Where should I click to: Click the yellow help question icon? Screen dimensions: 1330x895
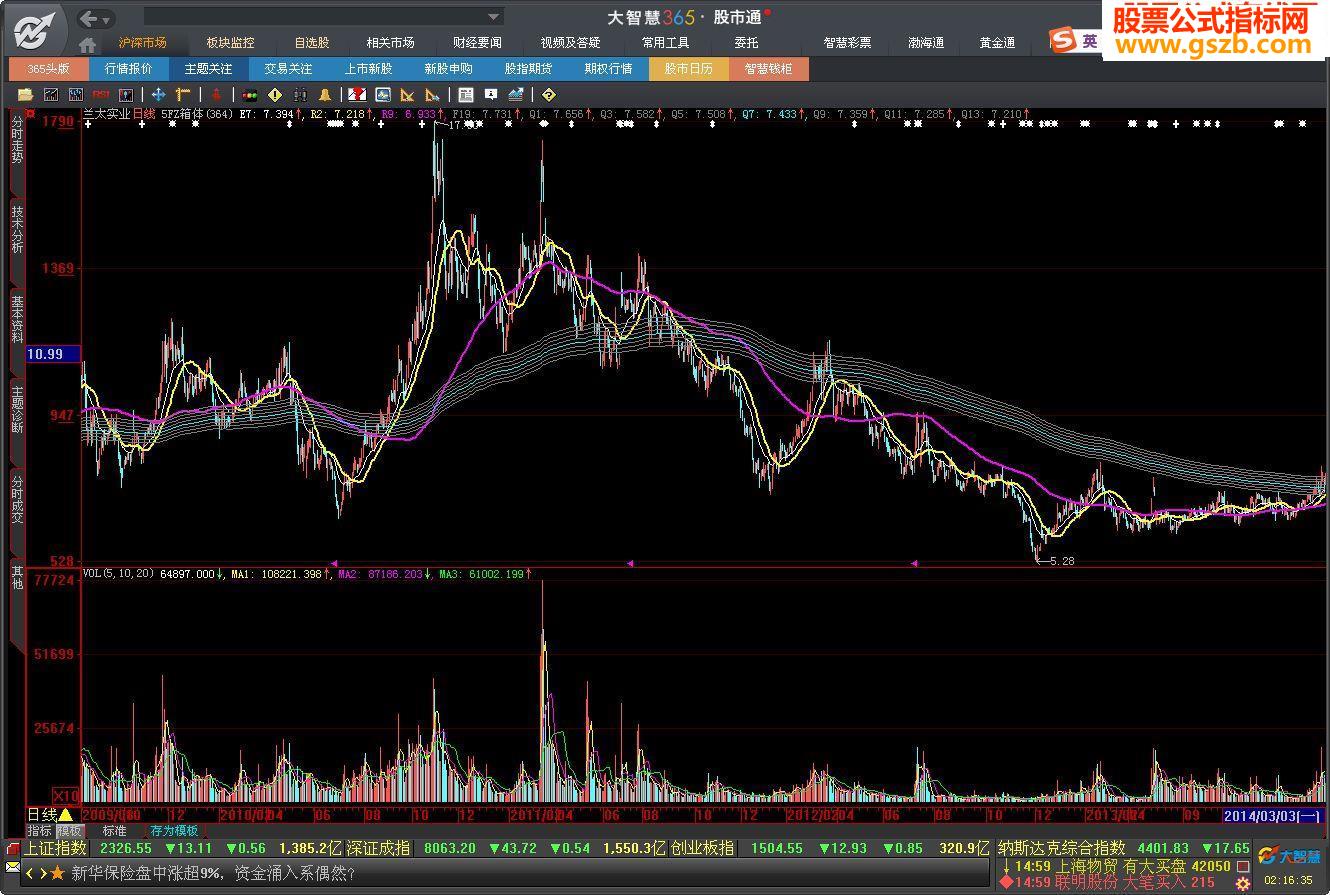[x=548, y=95]
